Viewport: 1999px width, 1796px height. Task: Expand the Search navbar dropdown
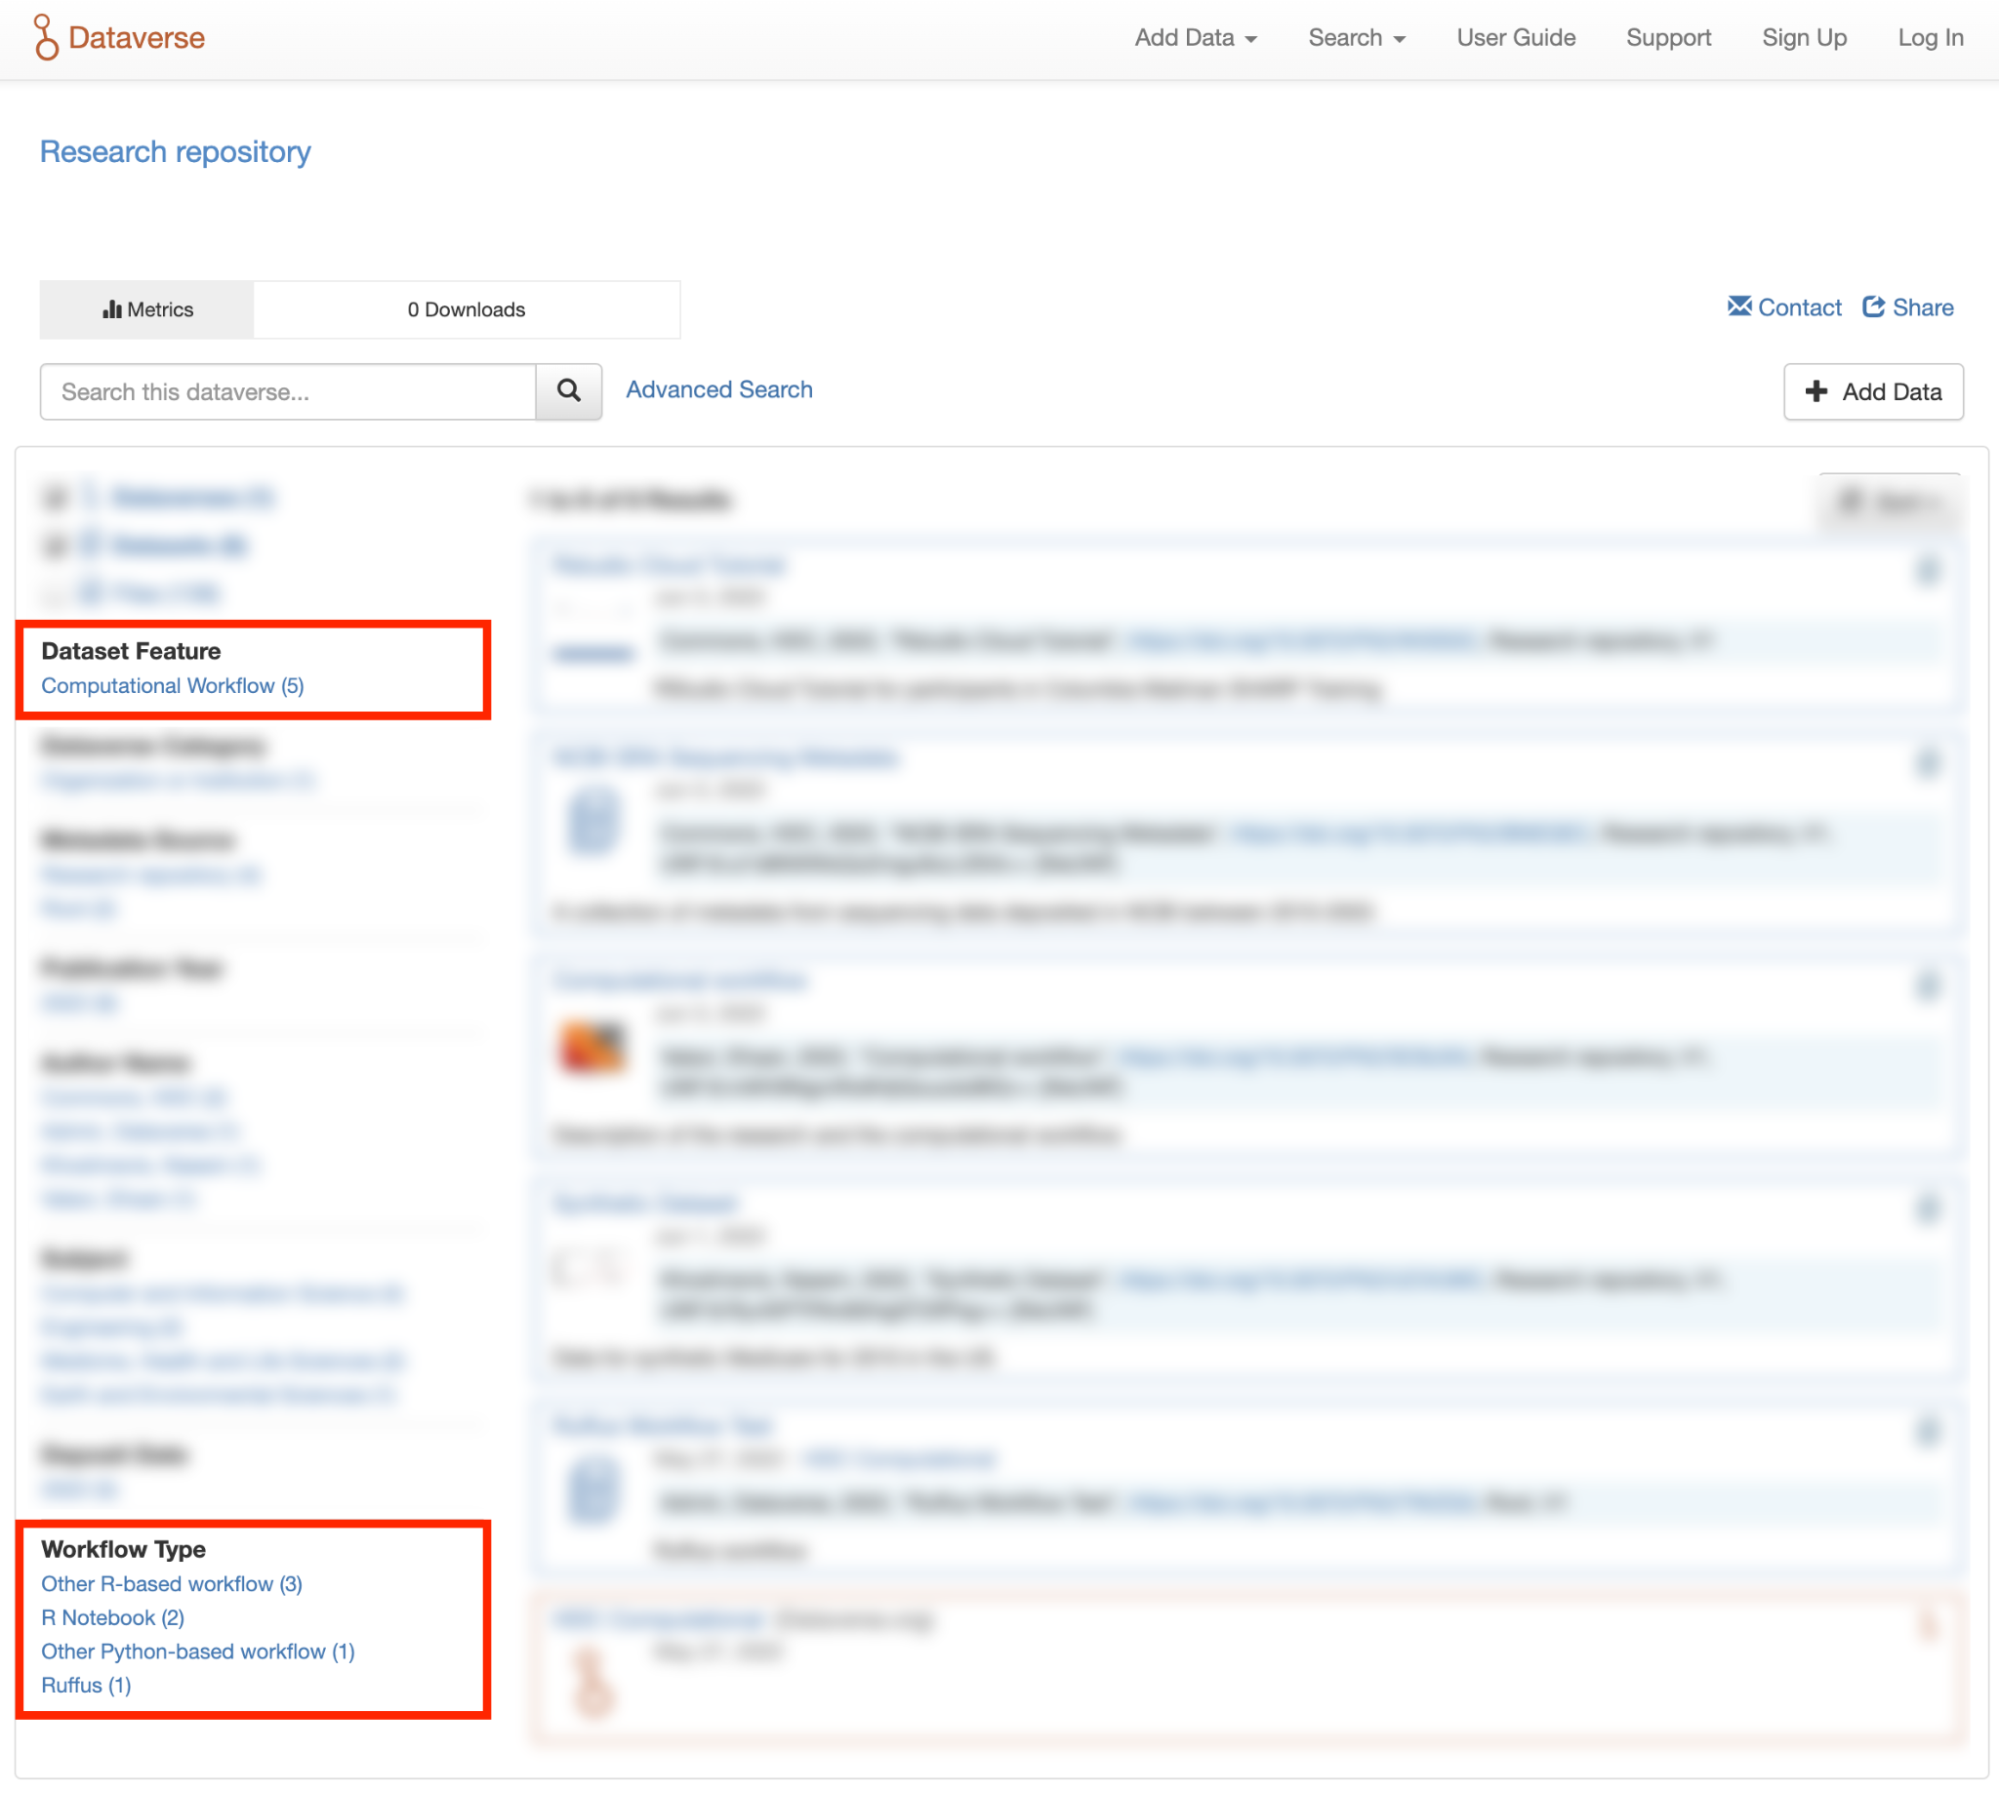coord(1356,38)
